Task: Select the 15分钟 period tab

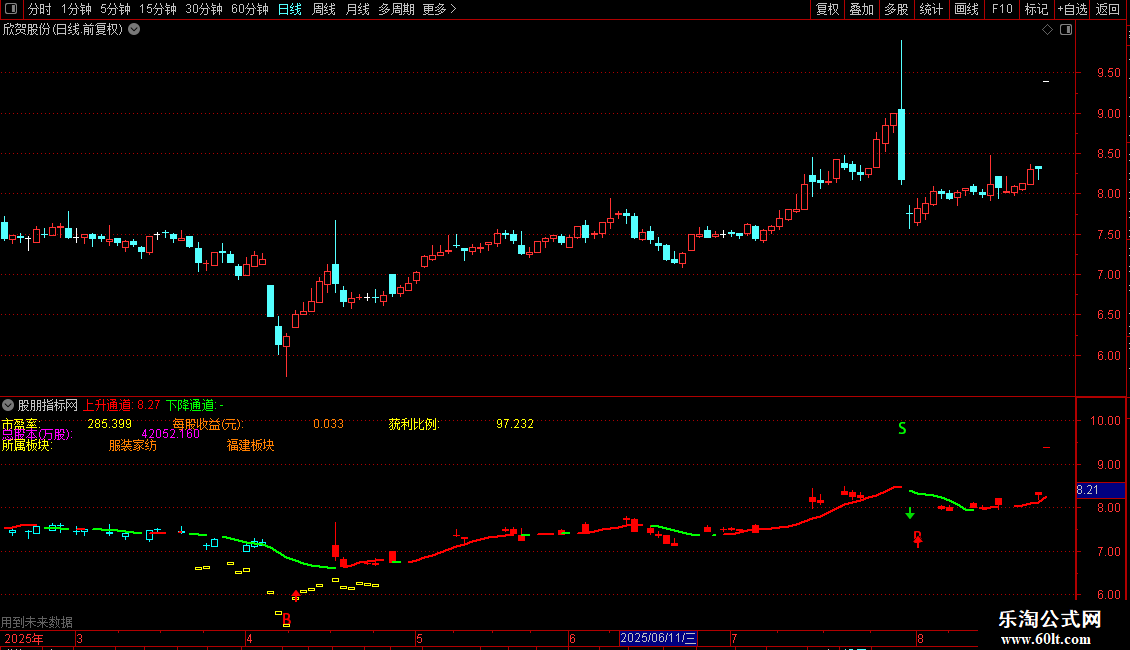Action: (157, 9)
